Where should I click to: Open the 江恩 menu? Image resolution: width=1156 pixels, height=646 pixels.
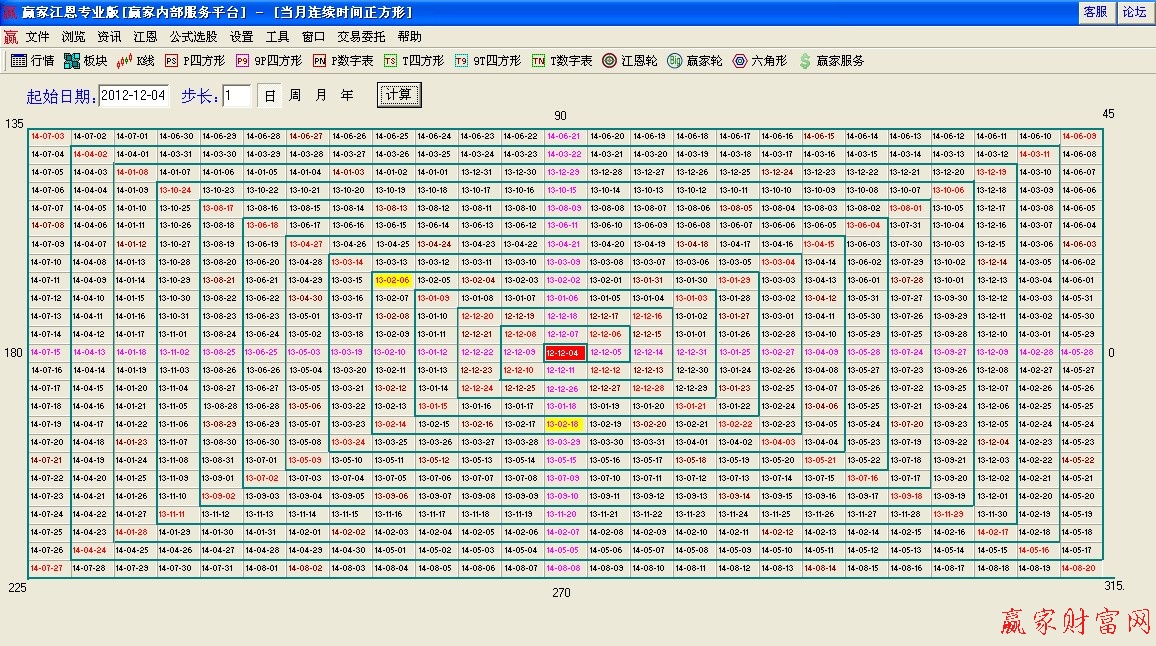[x=144, y=35]
